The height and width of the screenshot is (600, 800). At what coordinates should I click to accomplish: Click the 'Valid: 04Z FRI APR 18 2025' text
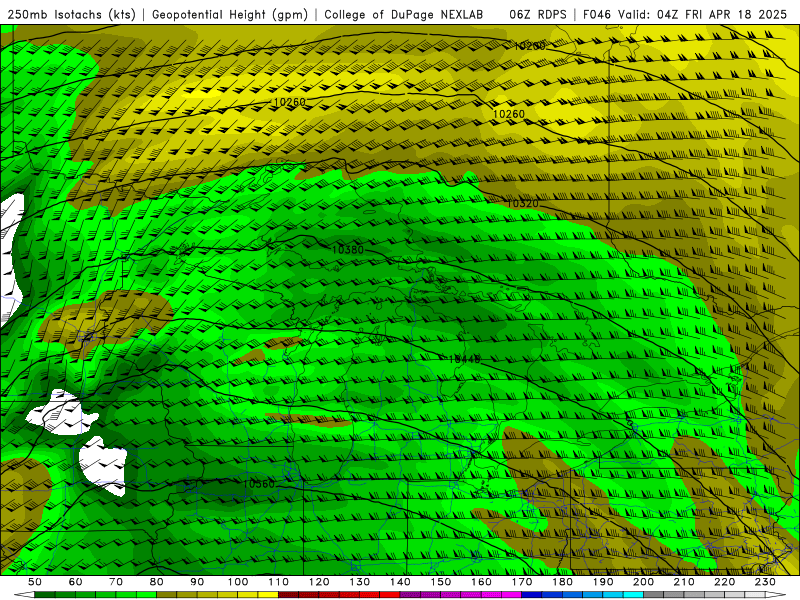coord(703,15)
